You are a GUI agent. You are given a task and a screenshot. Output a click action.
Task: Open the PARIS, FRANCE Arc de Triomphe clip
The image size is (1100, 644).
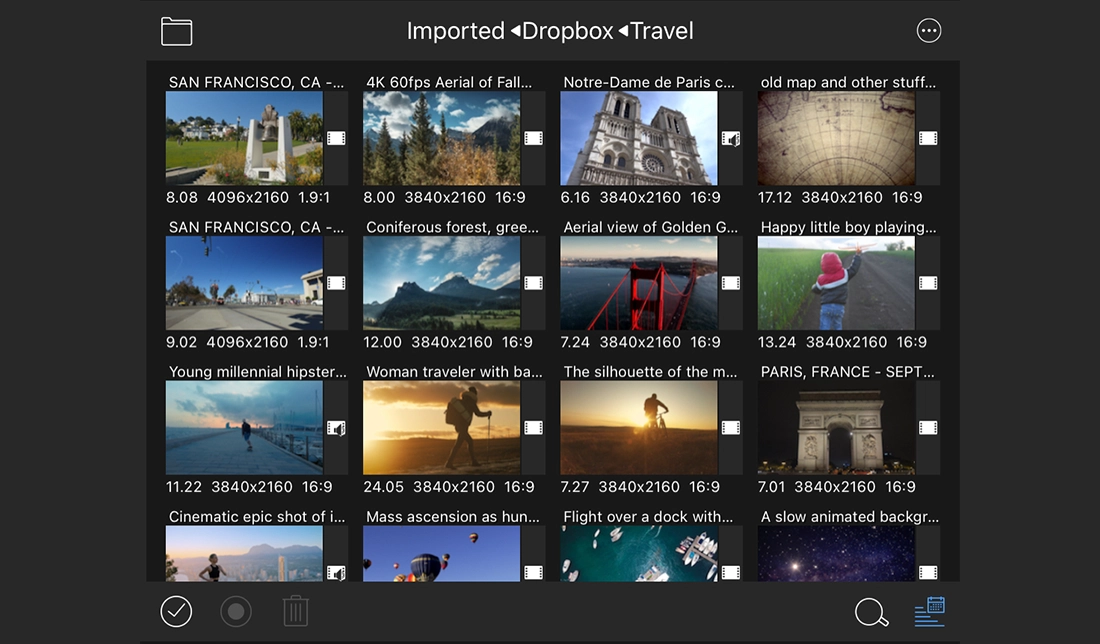pyautogui.click(x=835, y=428)
